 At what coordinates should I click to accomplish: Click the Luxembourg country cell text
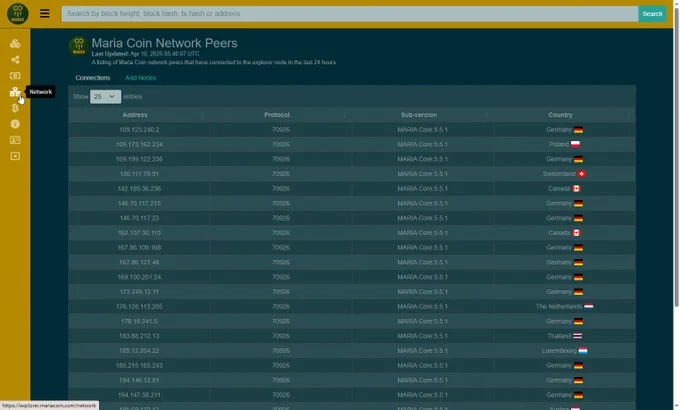click(x=559, y=351)
